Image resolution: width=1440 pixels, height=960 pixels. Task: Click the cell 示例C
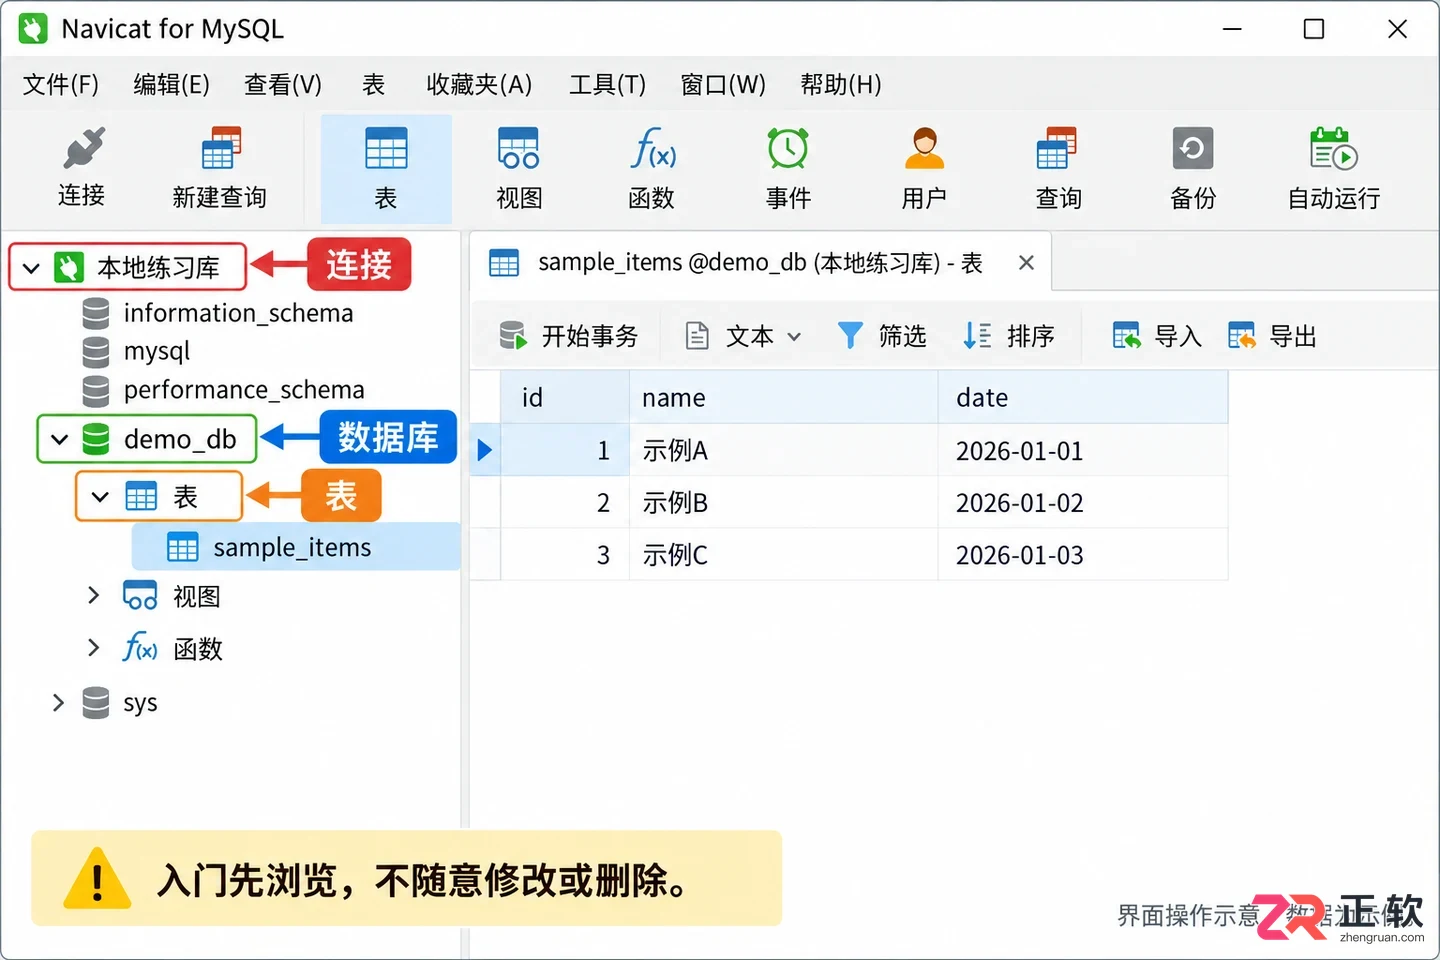(x=784, y=555)
